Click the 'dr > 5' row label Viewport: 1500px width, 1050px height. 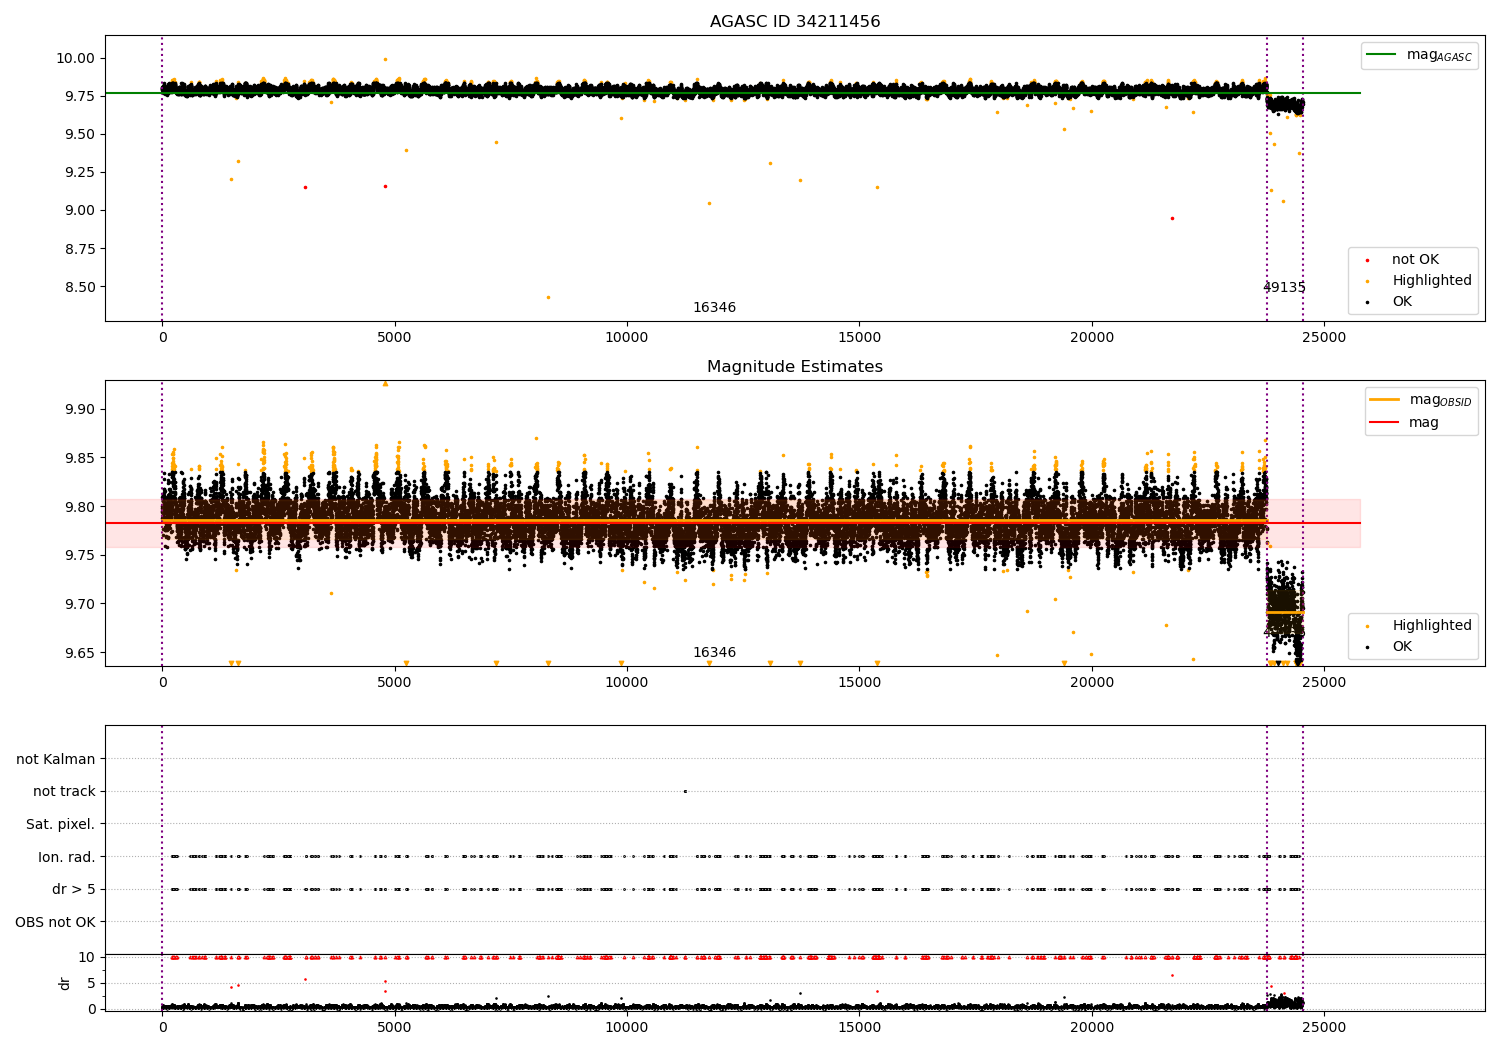(x=74, y=890)
